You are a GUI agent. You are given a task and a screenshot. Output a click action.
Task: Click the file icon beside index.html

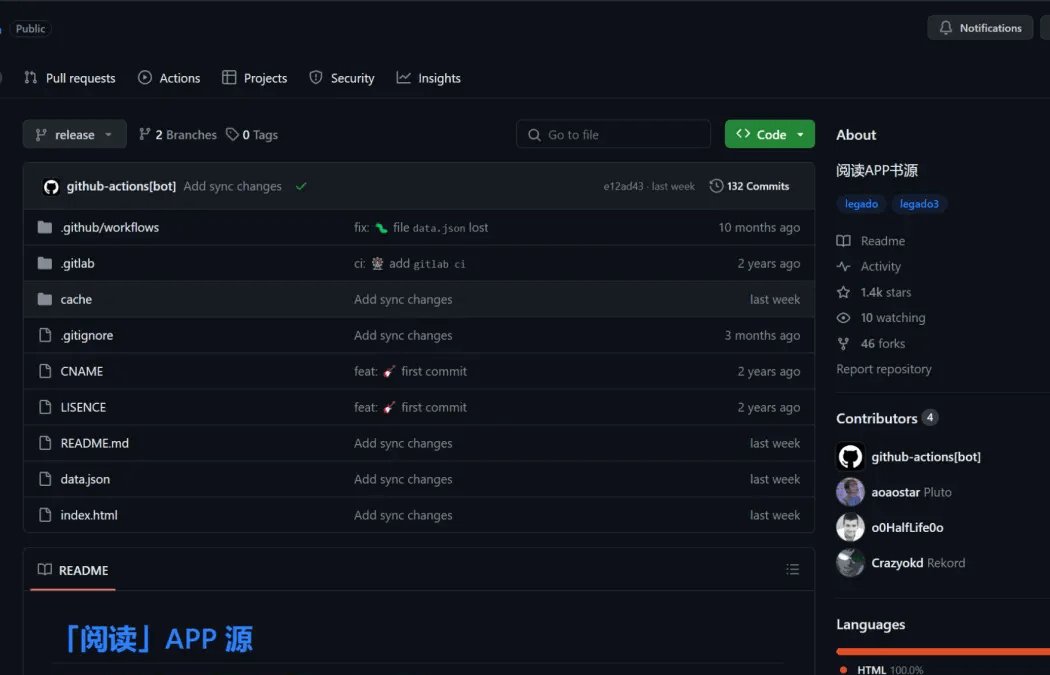click(x=45, y=515)
